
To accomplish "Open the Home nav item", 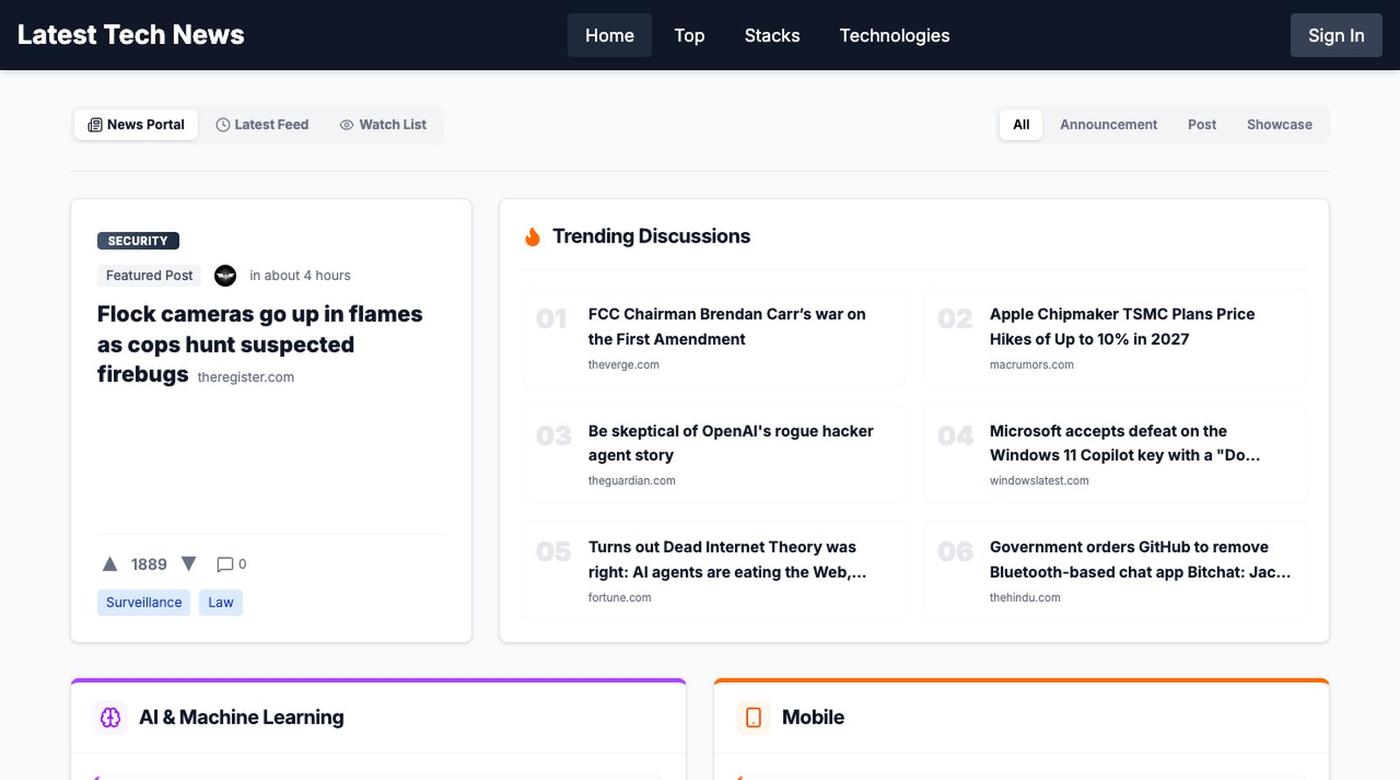I will click(x=609, y=35).
